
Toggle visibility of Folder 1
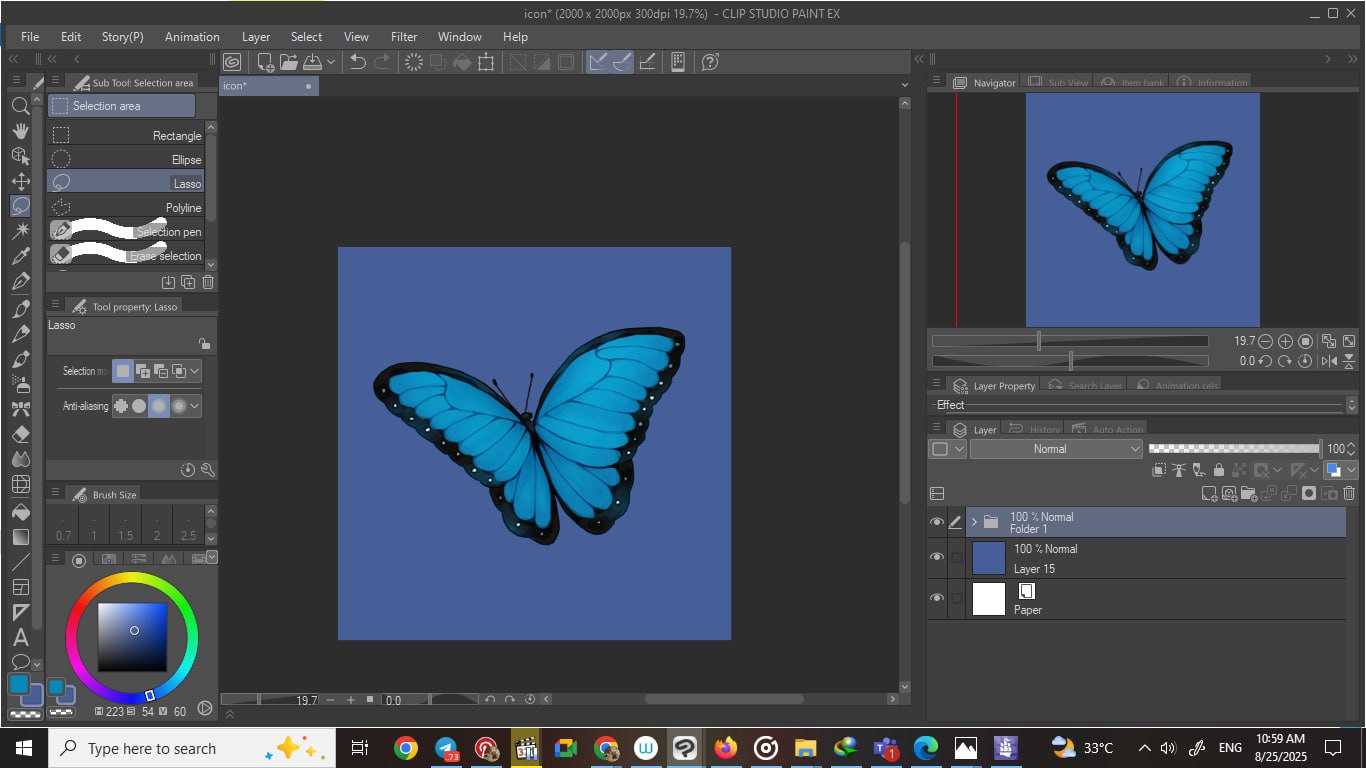[937, 522]
